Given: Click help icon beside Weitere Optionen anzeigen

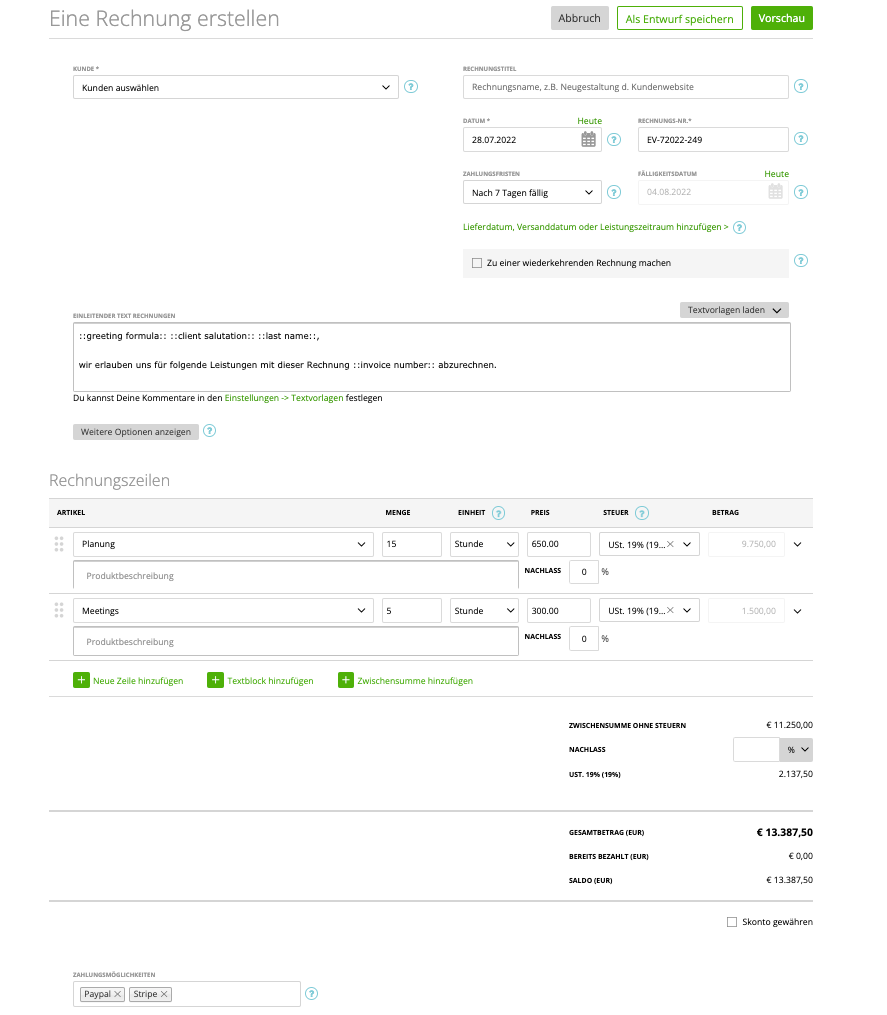Looking at the screenshot, I should [x=210, y=431].
